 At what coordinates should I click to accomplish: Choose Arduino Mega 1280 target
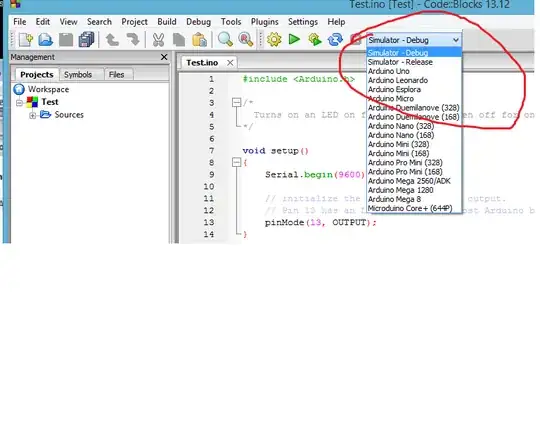[x=414, y=190]
